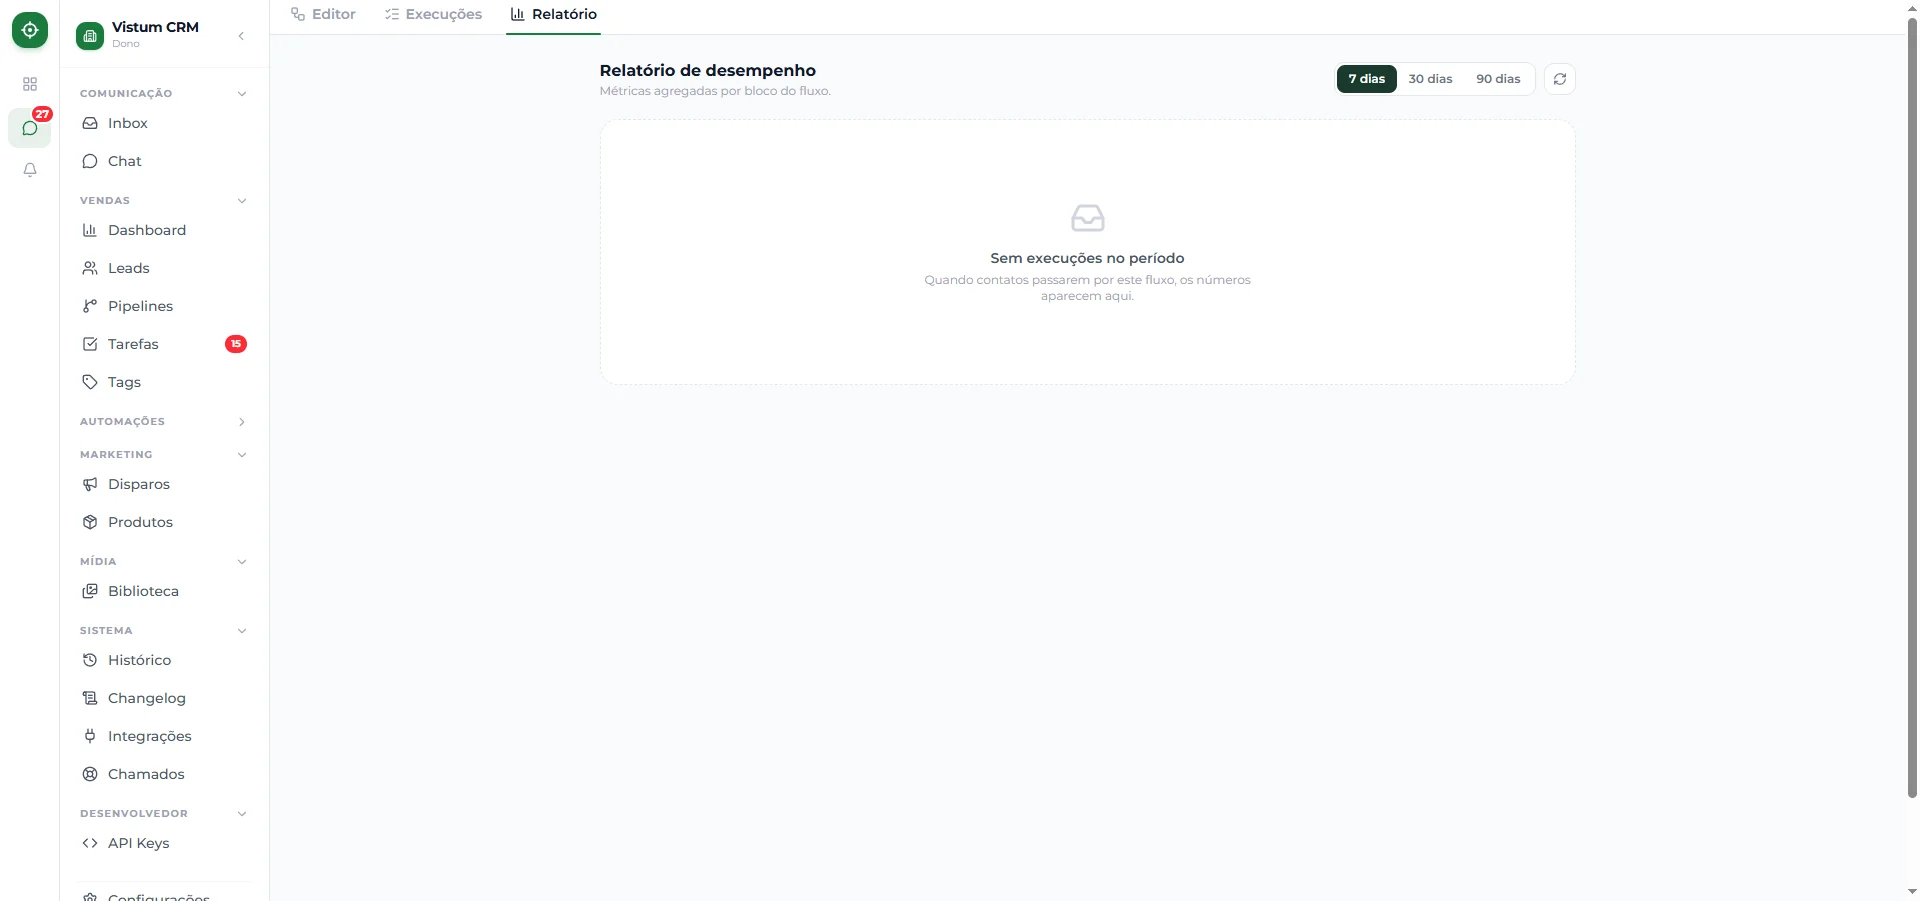This screenshot has width=1920, height=901.
Task: Click "Métricas agregadas por bloco do fluxo." text
Action: tap(715, 91)
